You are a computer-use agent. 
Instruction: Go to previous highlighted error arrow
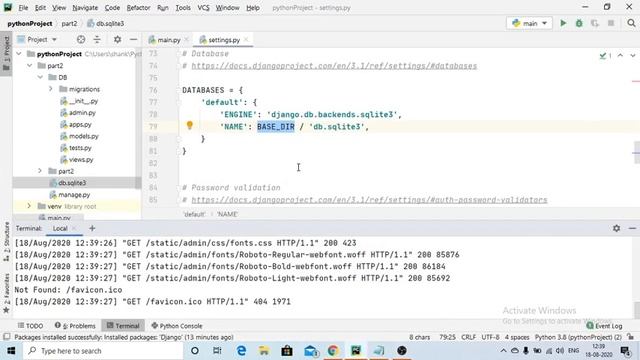pyautogui.click(x=620, y=55)
